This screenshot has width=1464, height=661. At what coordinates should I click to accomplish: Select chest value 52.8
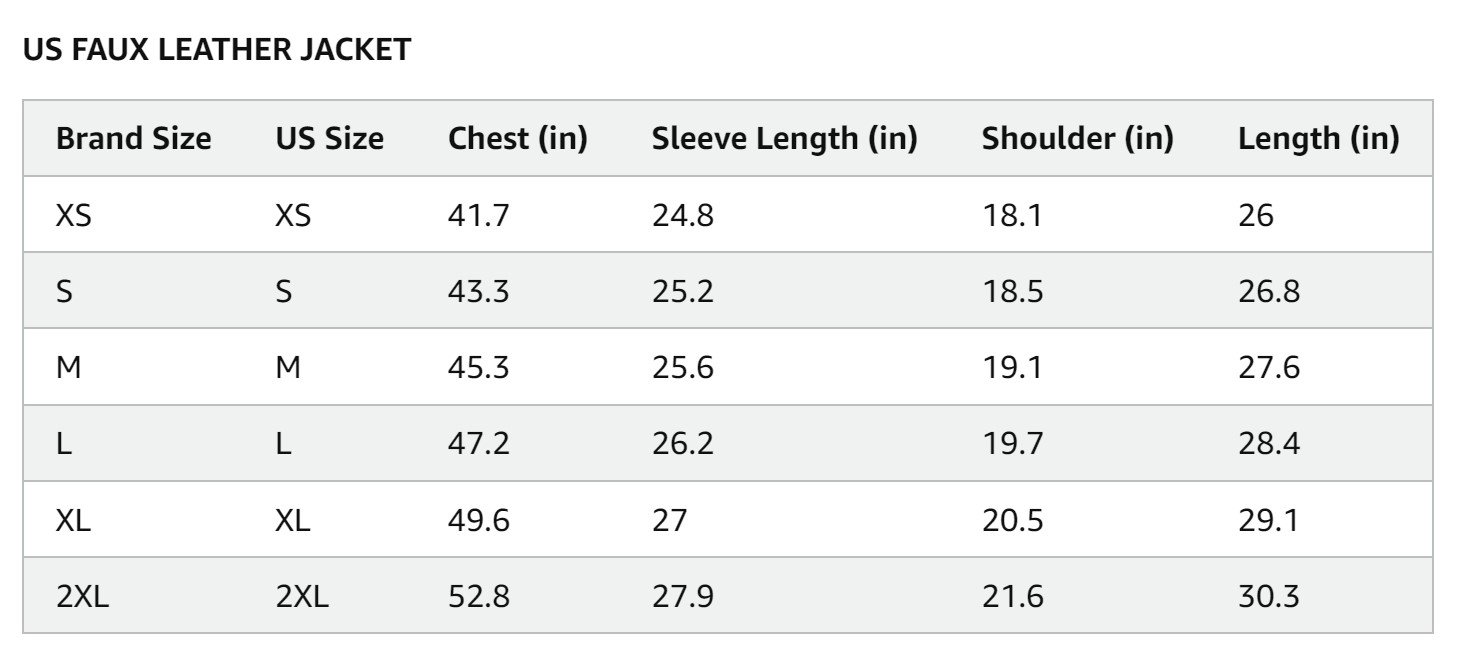478,597
